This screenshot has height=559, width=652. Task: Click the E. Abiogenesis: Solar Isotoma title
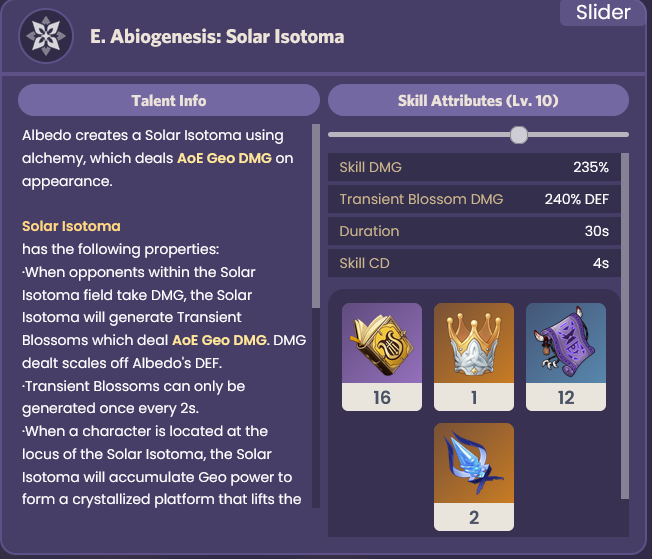(x=217, y=37)
